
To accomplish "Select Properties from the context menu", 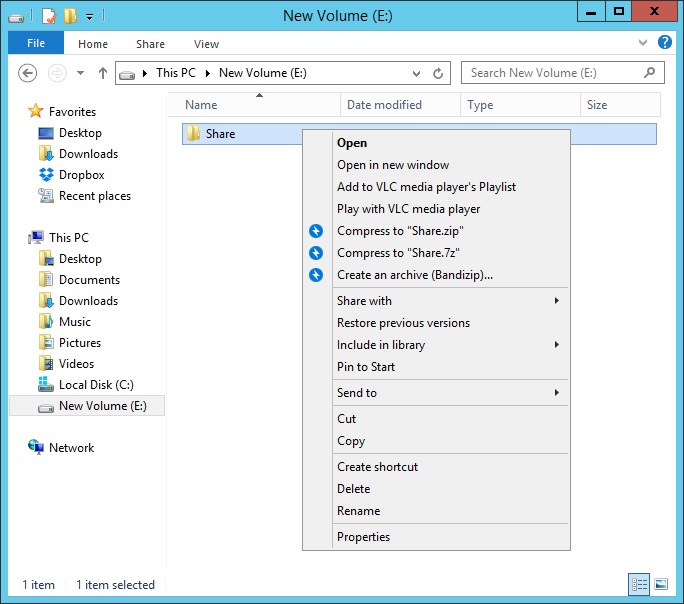I will tap(363, 537).
